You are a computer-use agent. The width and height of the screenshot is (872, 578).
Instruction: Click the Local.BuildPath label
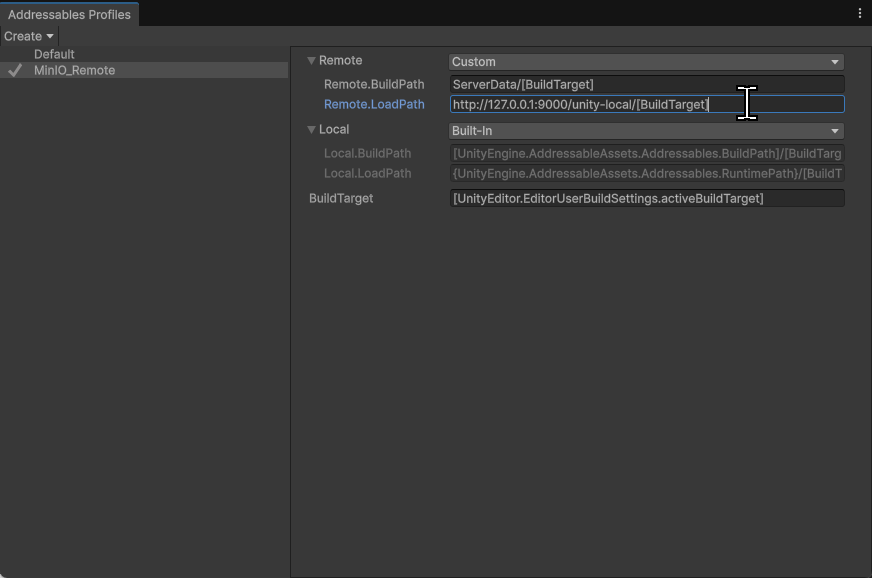[367, 154]
